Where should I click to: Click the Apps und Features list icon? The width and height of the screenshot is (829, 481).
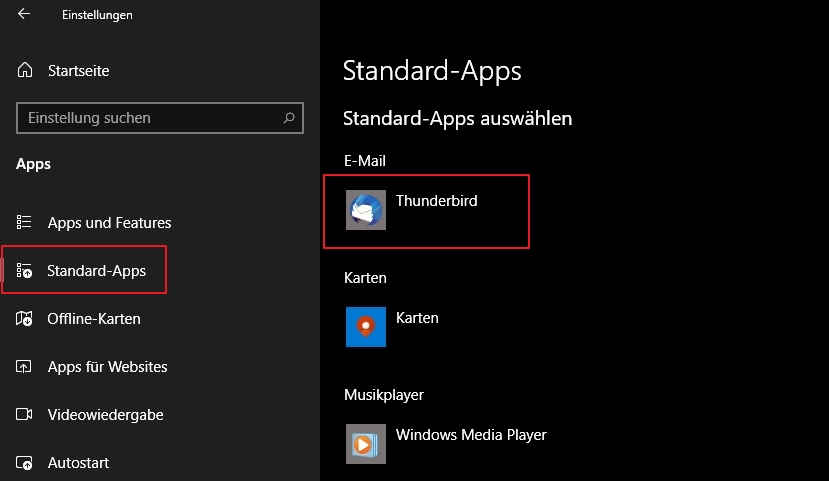pos(25,223)
